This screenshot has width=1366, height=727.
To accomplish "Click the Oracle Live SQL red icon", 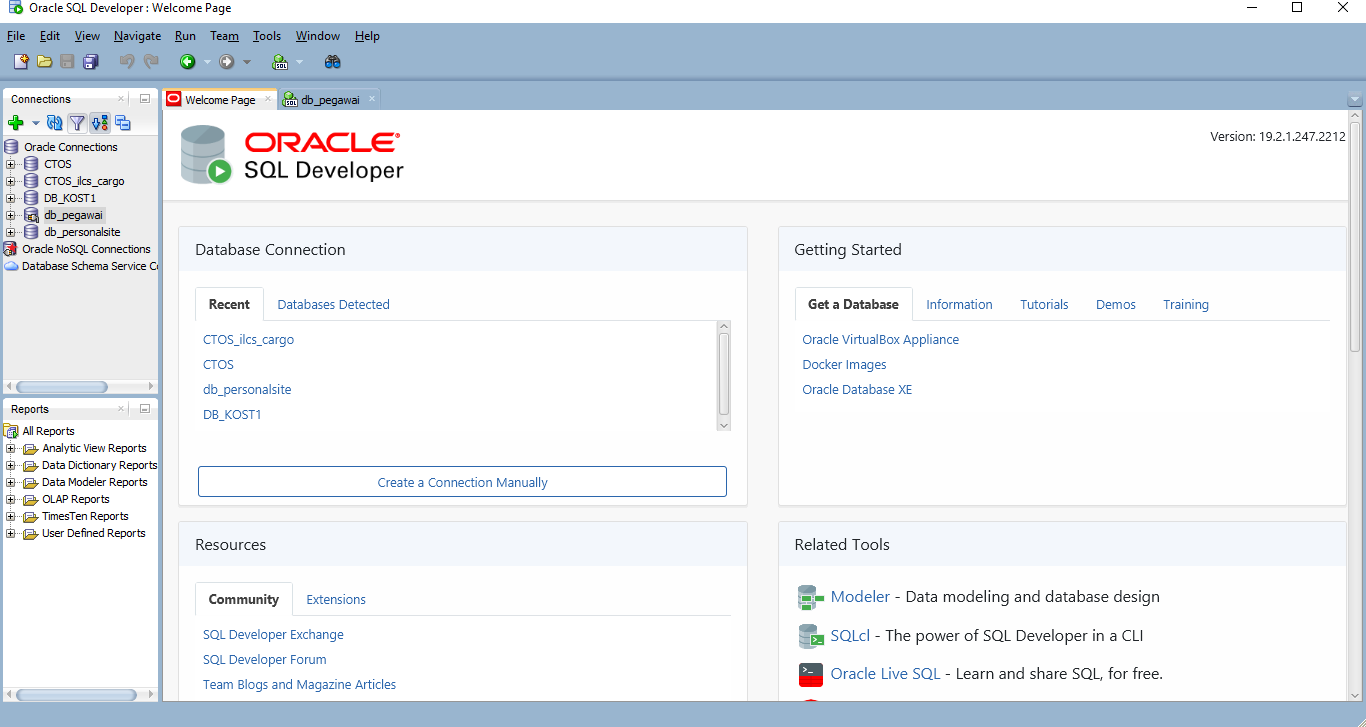I will 810,674.
